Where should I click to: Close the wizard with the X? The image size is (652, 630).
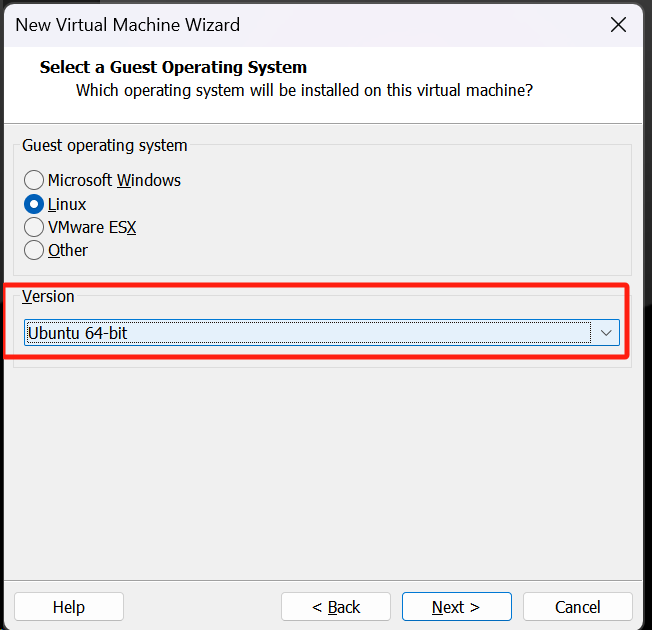(618, 25)
